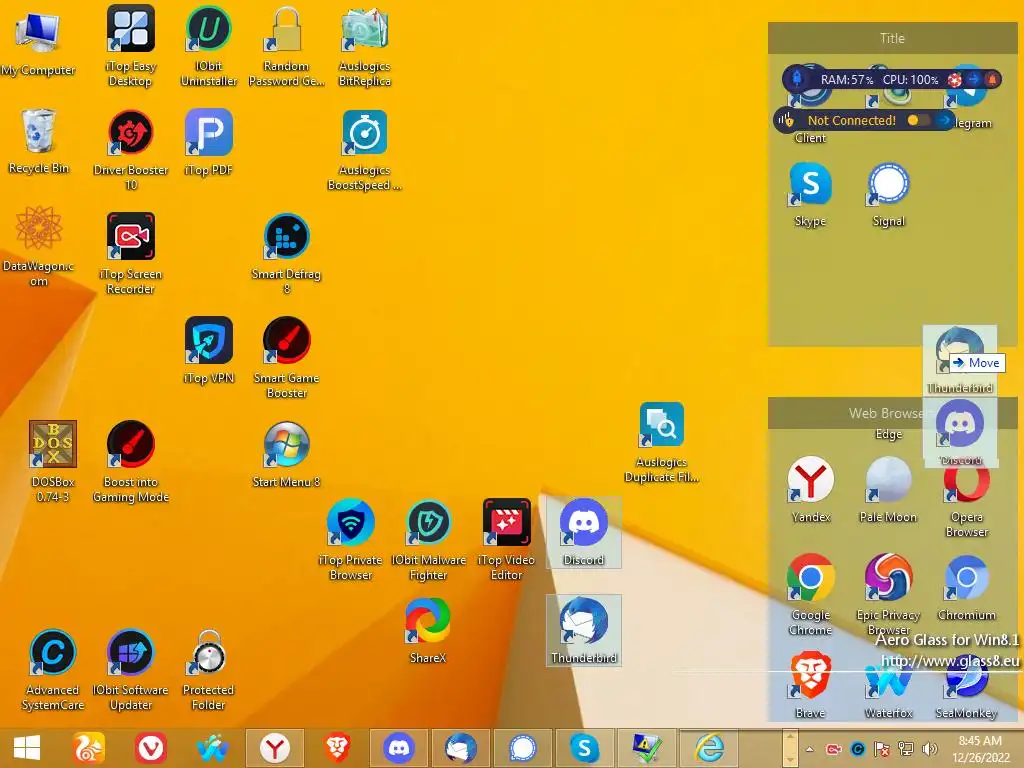
Task: Open the volume speaker tray icon
Action: (929, 749)
